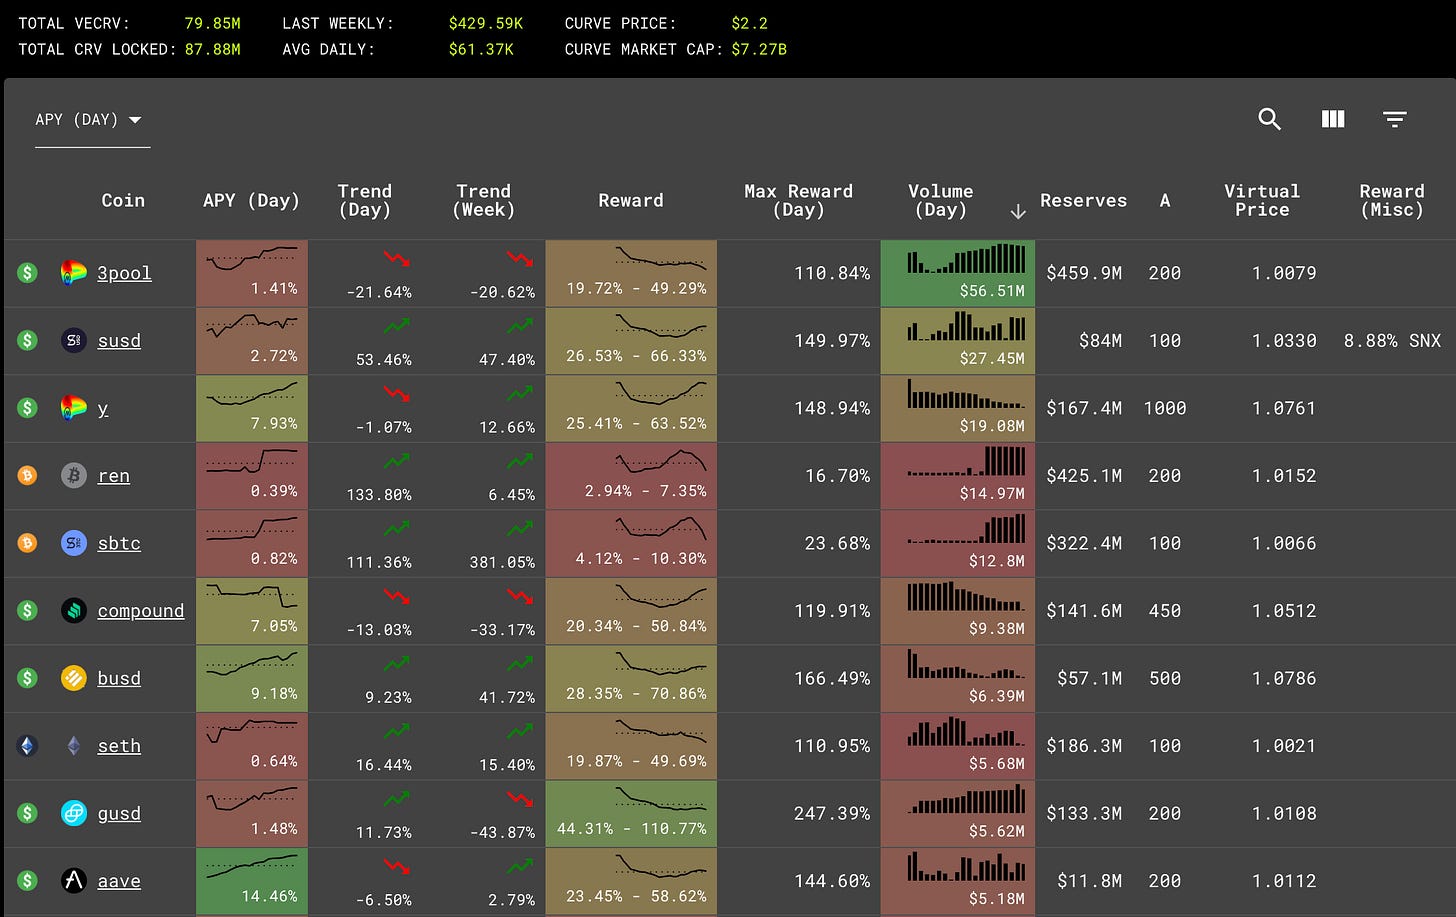The width and height of the screenshot is (1456, 917).
Task: Open the compound pool link
Action: (x=141, y=611)
